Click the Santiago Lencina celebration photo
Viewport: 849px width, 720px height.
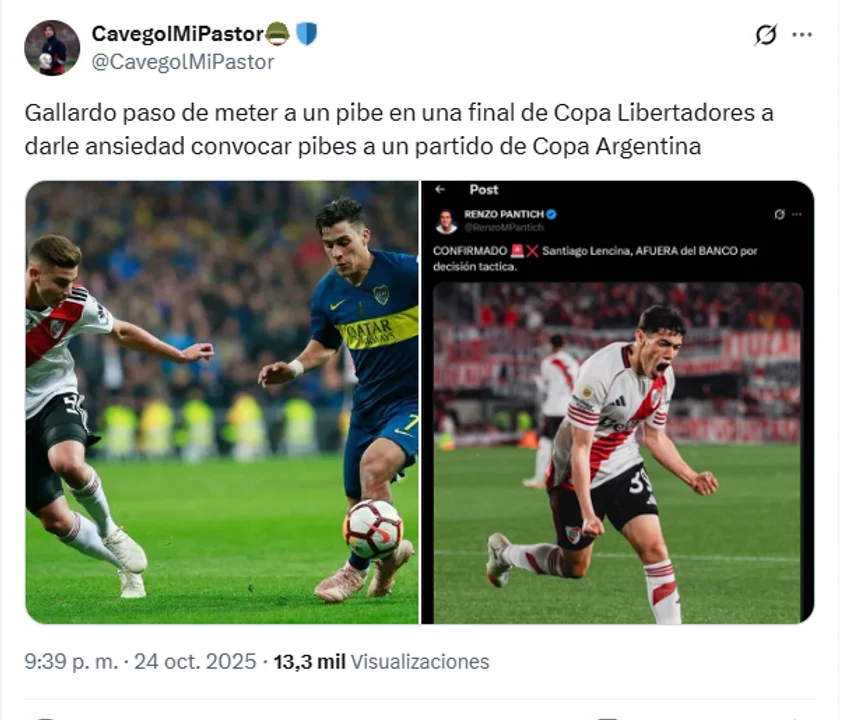tap(617, 453)
